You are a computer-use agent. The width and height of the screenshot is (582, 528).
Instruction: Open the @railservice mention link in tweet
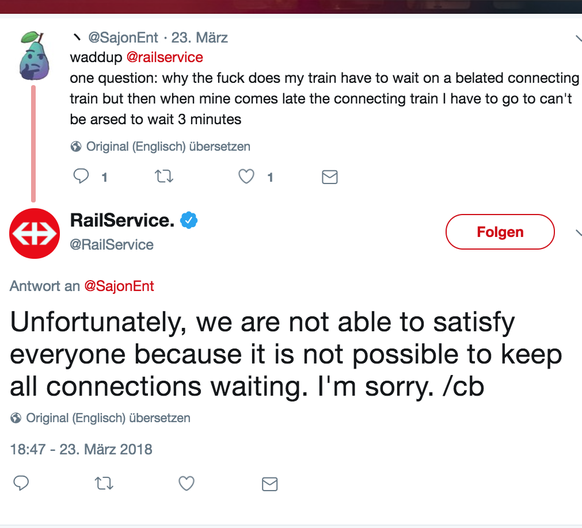click(165, 57)
